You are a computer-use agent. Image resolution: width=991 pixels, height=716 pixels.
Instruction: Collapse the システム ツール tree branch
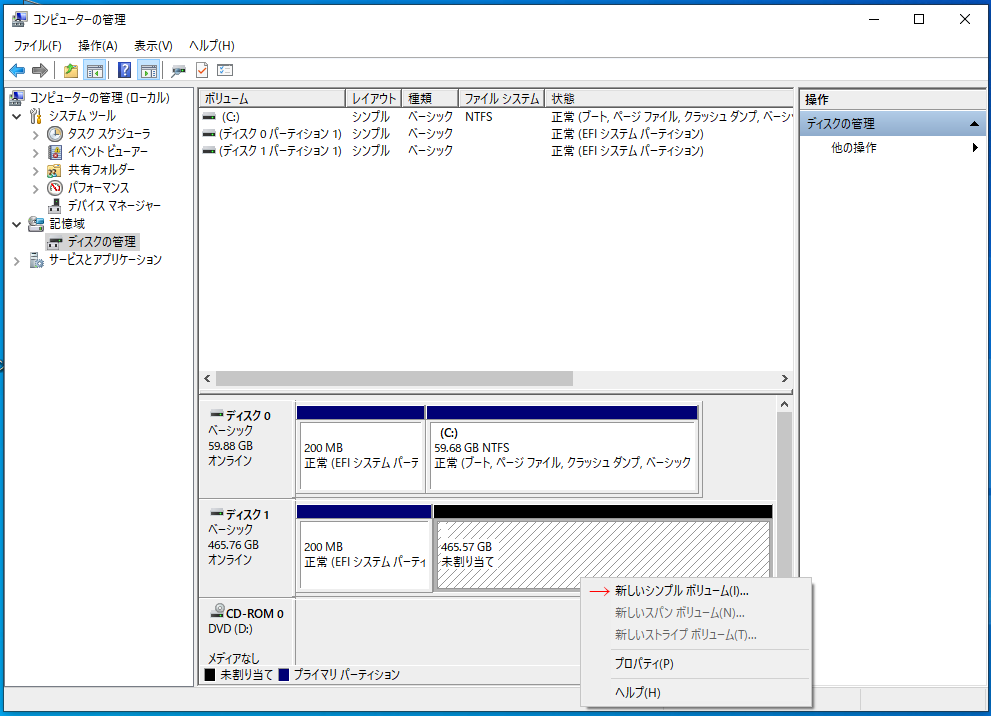[x=15, y=115]
